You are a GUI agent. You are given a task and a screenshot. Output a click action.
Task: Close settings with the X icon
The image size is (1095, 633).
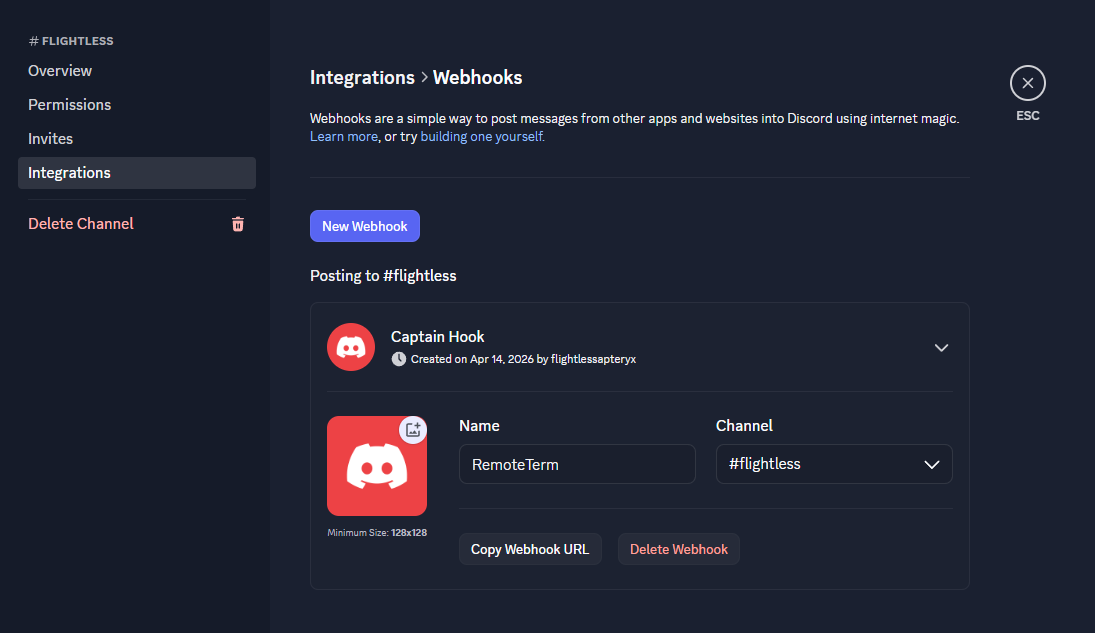pyautogui.click(x=1027, y=83)
